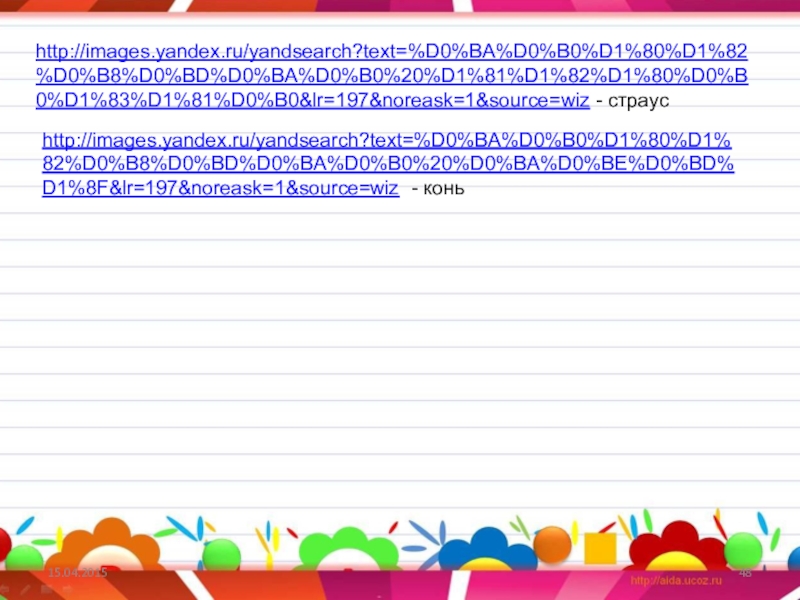
Task: Open the slide navigation menu icon
Action: 46,589
